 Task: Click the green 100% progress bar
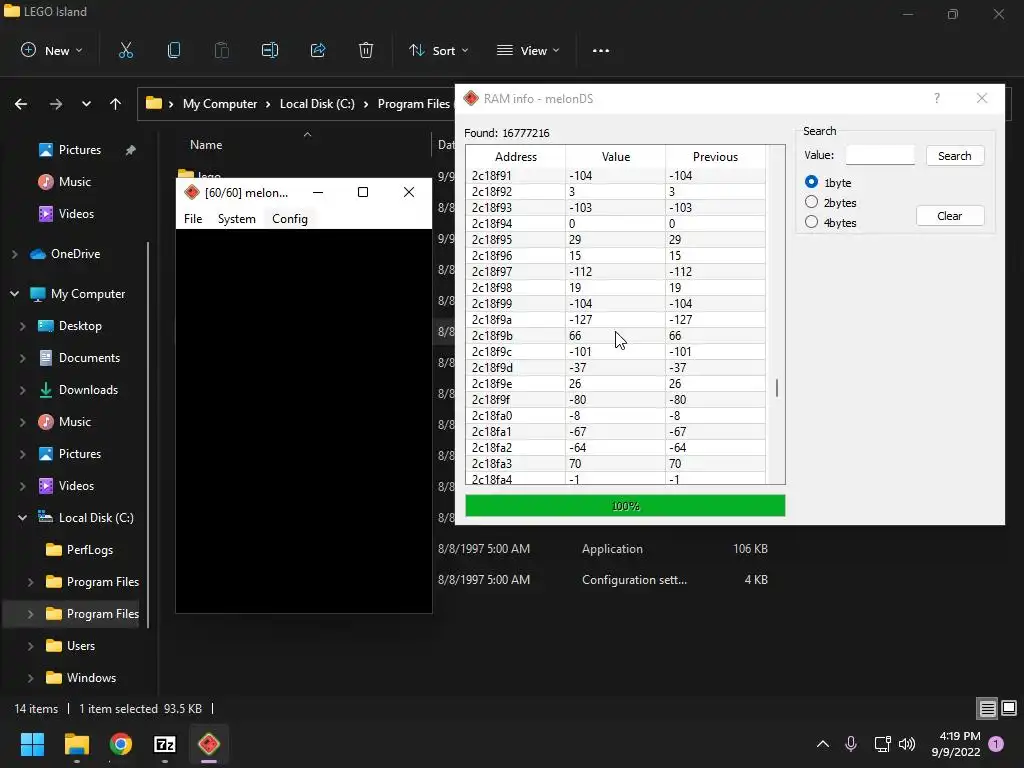click(625, 505)
